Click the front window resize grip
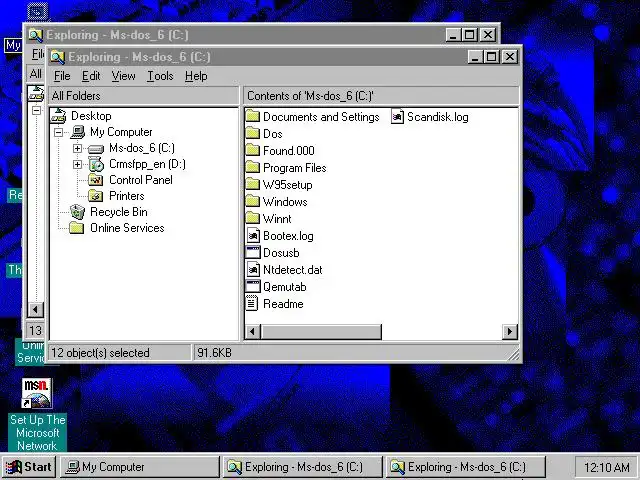The width and height of the screenshot is (640, 480). (x=514, y=354)
